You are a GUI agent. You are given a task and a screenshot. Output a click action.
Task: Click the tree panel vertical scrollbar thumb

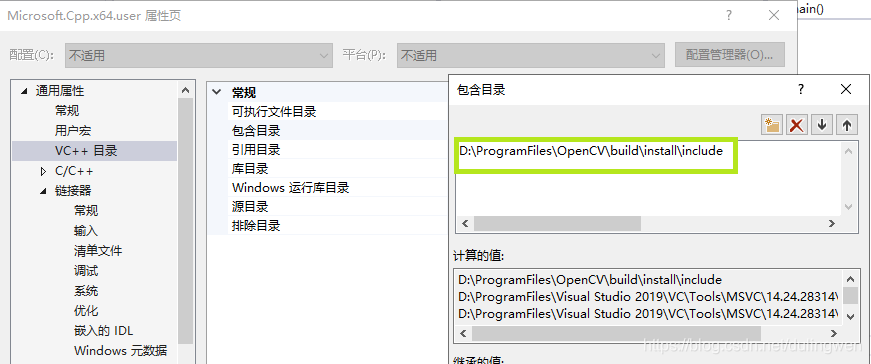(x=186, y=220)
